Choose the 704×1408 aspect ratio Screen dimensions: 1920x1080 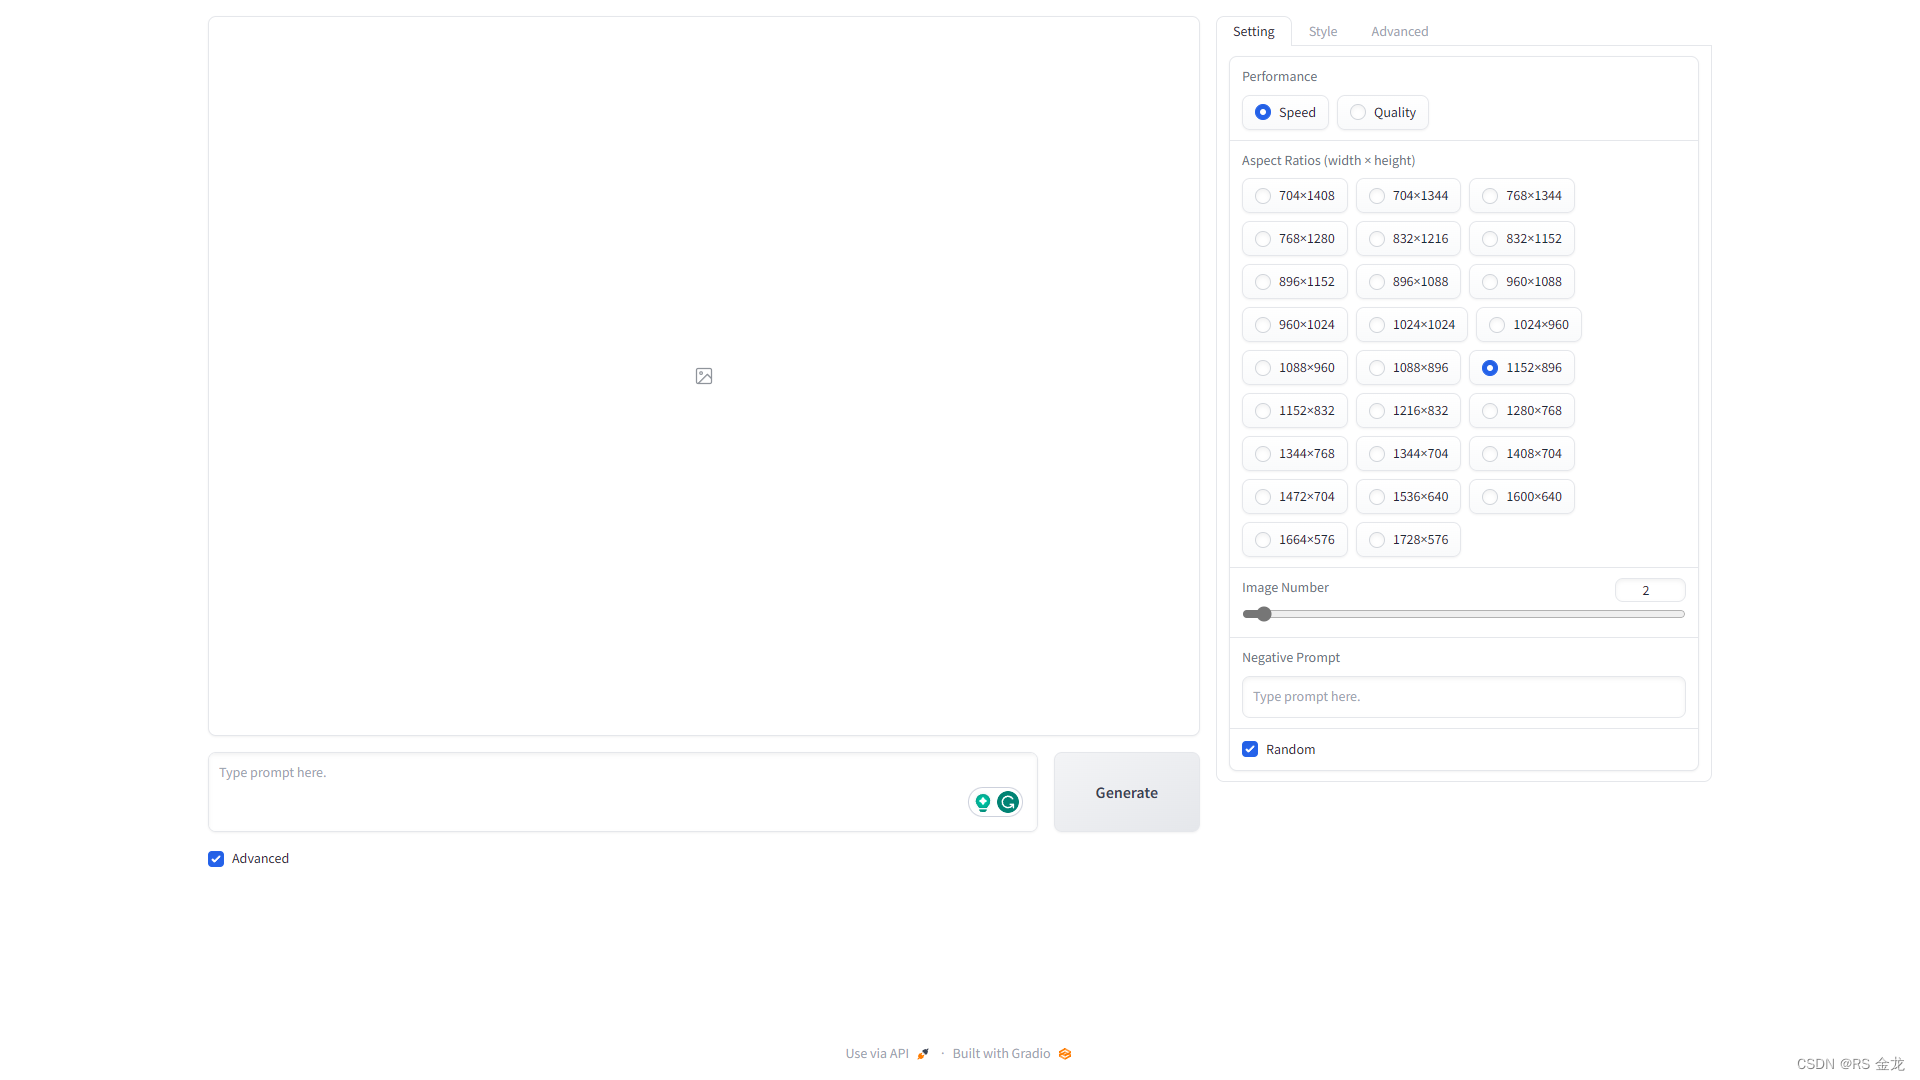pyautogui.click(x=1263, y=196)
